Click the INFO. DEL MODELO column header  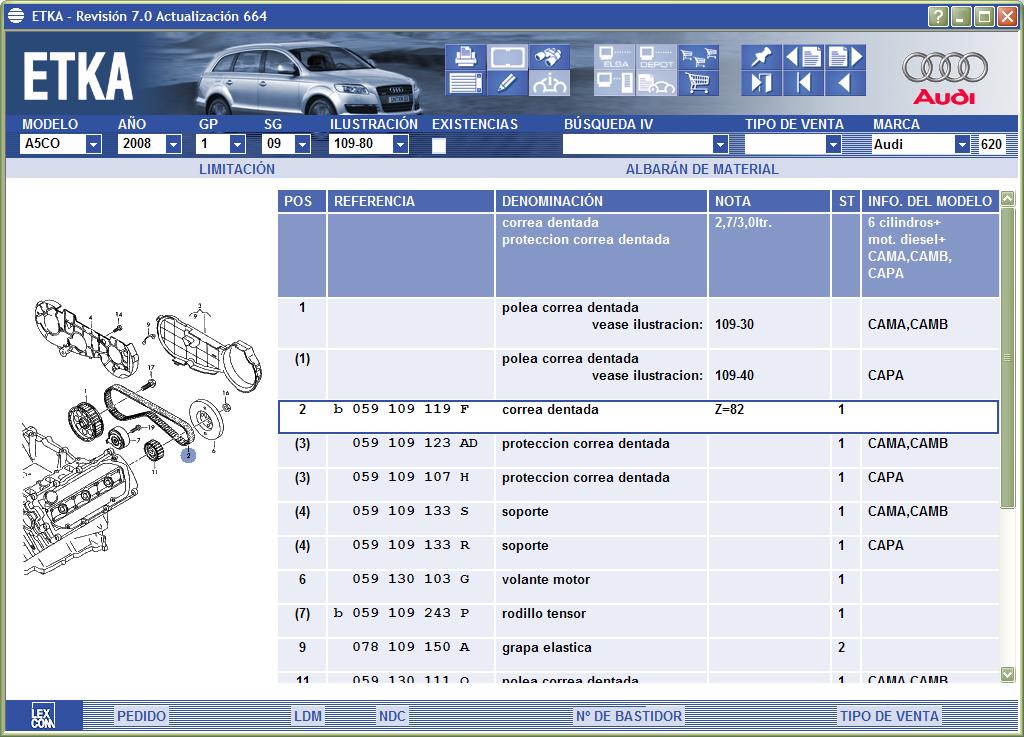[x=930, y=201]
